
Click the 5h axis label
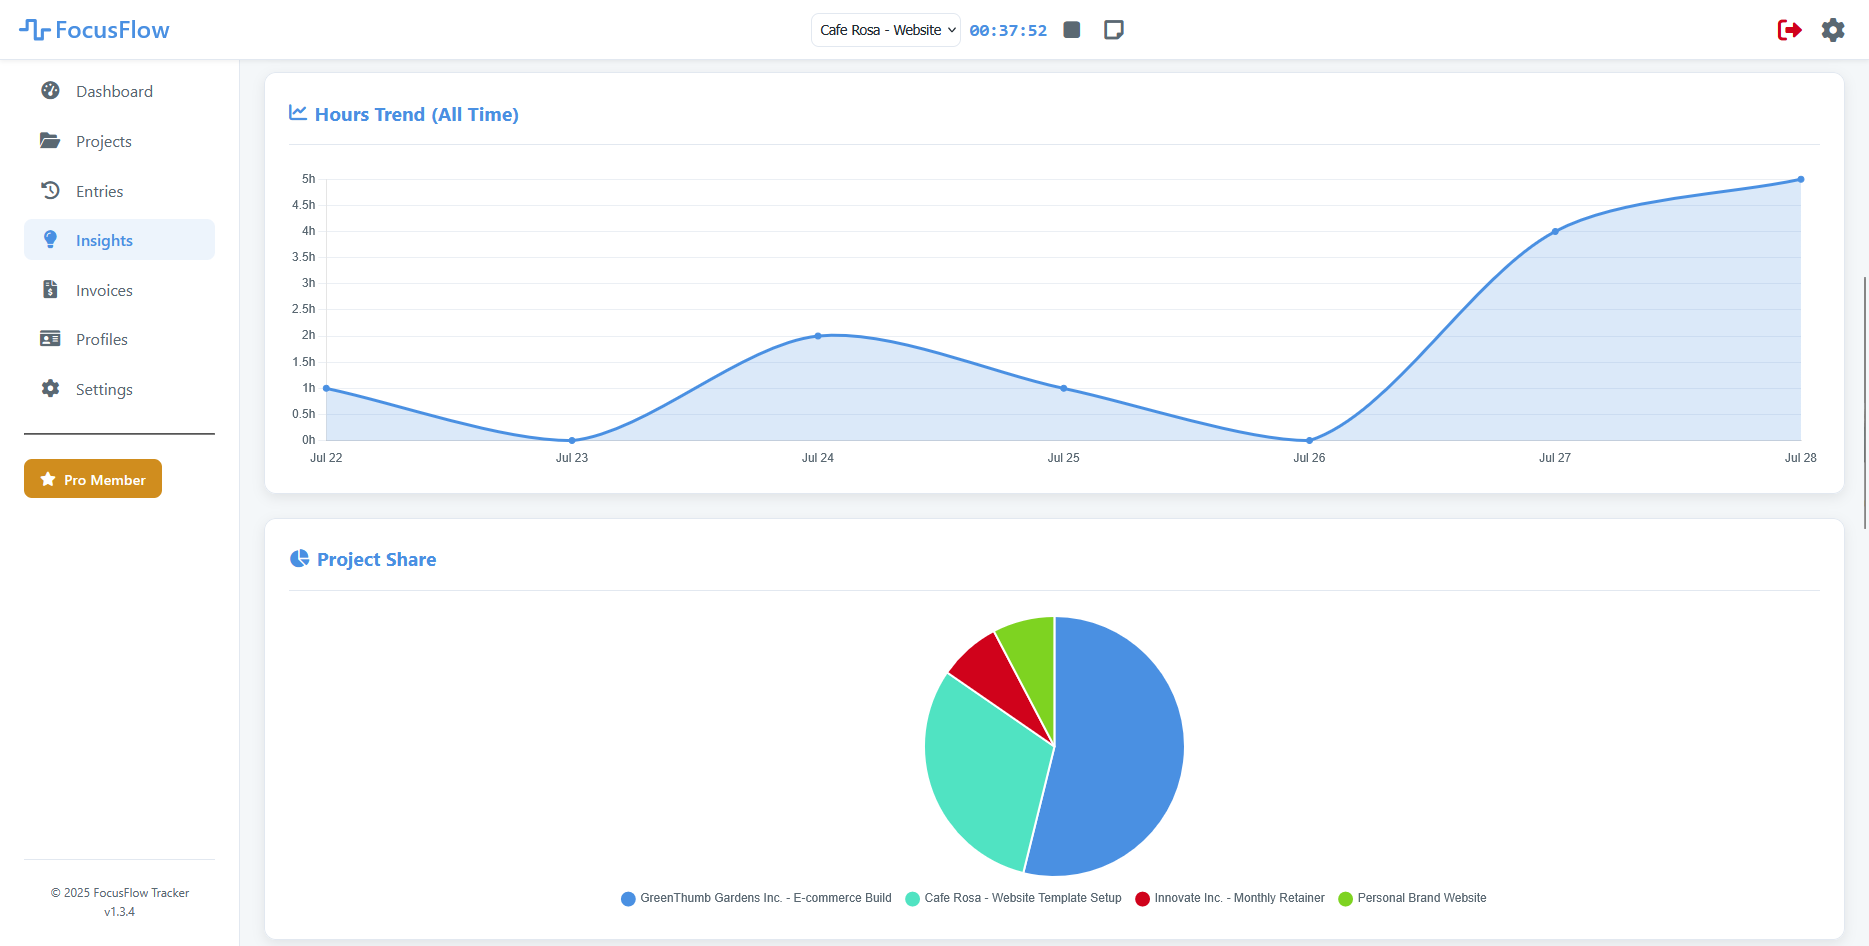pos(308,179)
